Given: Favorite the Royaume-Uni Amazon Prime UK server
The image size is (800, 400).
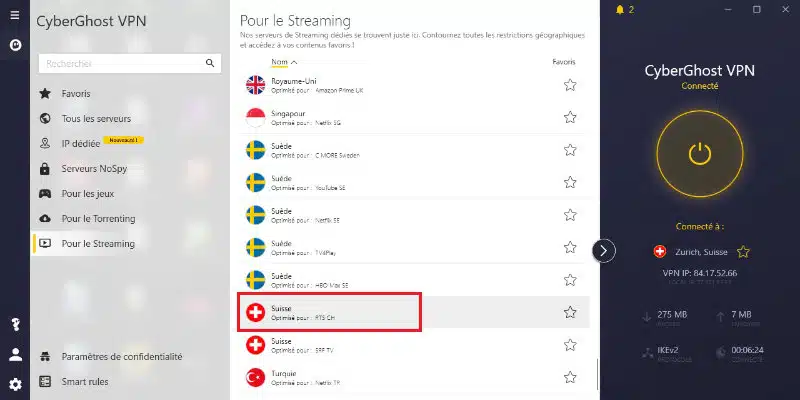Looking at the screenshot, I should [570, 85].
